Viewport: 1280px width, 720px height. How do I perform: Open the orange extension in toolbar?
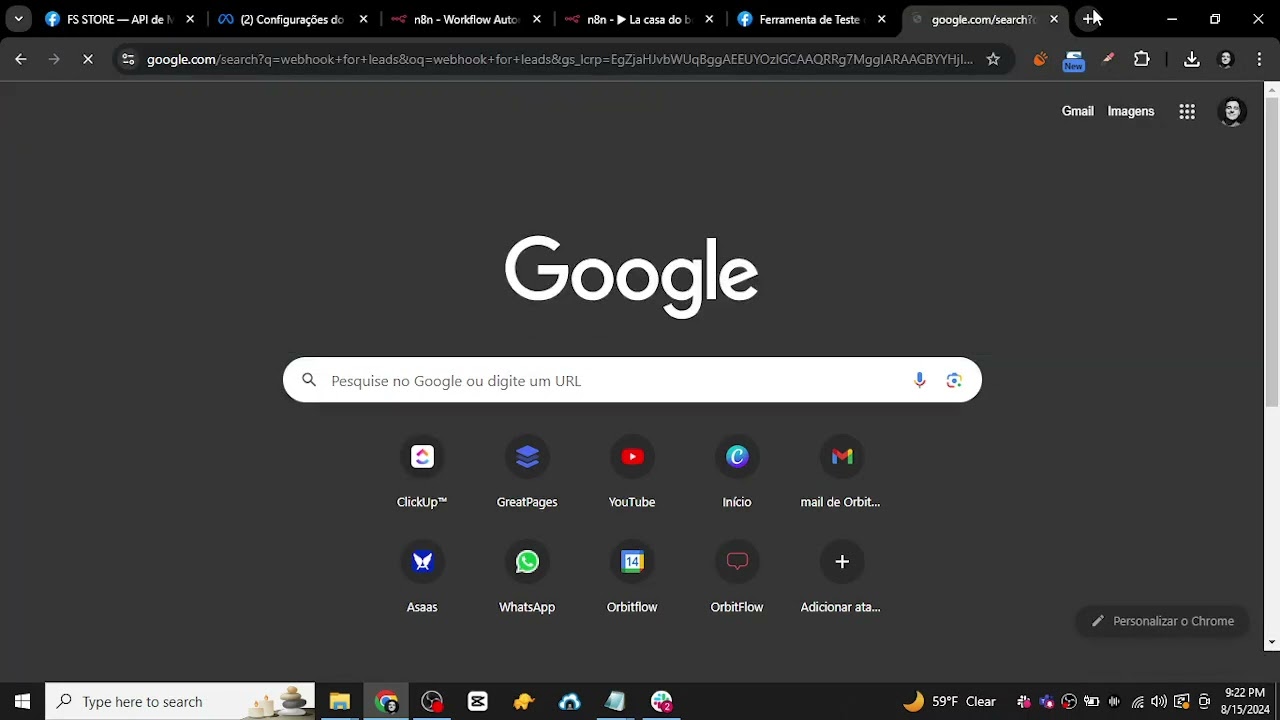coord(1040,60)
